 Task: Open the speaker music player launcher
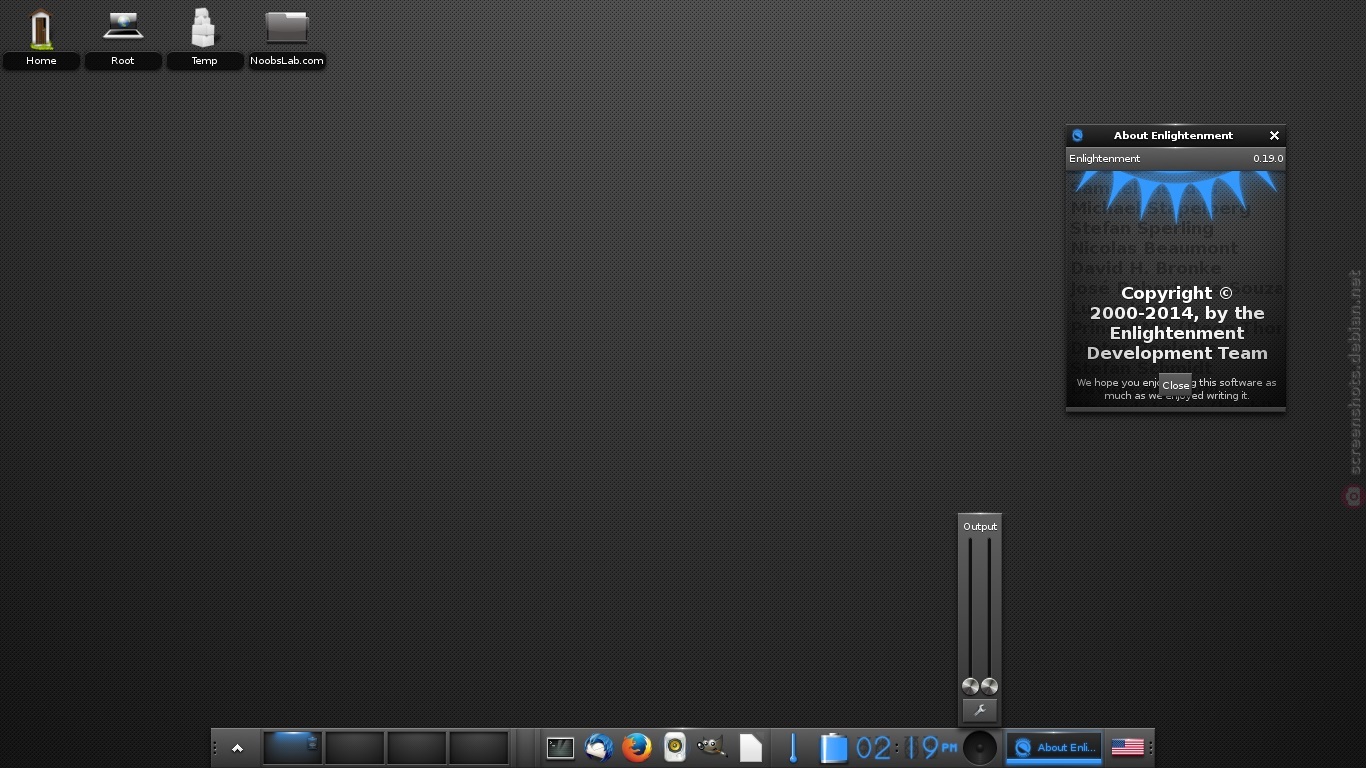(x=675, y=747)
